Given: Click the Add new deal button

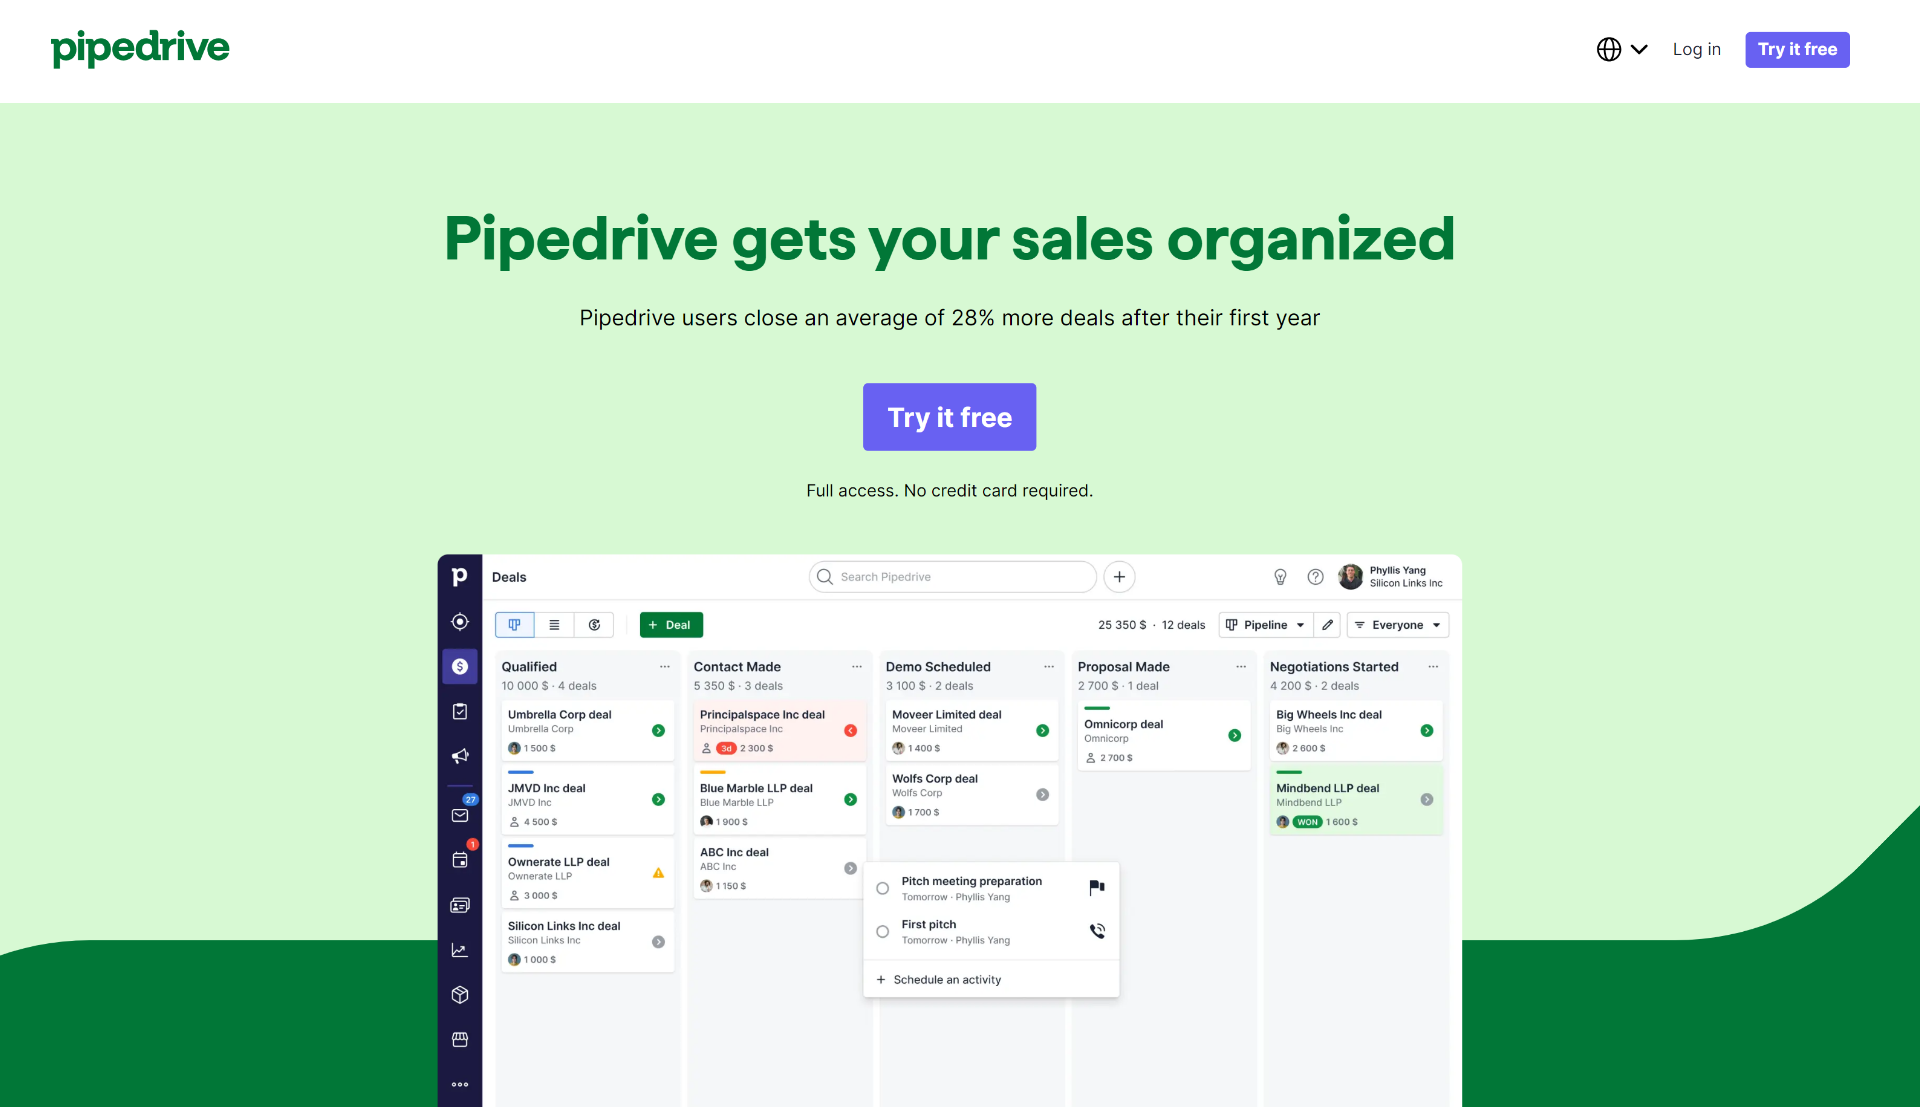Looking at the screenshot, I should (671, 624).
